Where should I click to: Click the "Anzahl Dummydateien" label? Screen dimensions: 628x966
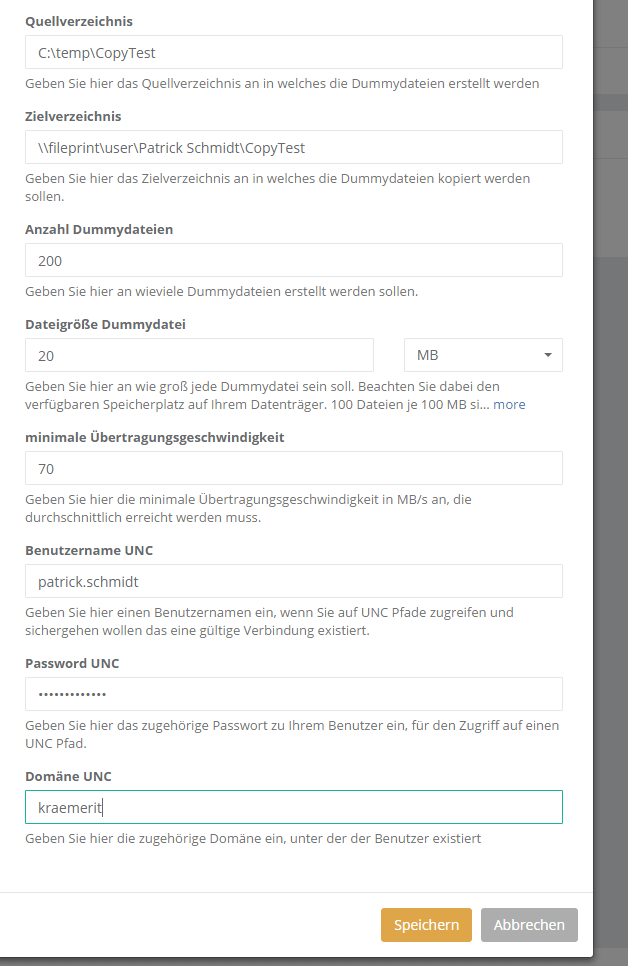coord(99,229)
